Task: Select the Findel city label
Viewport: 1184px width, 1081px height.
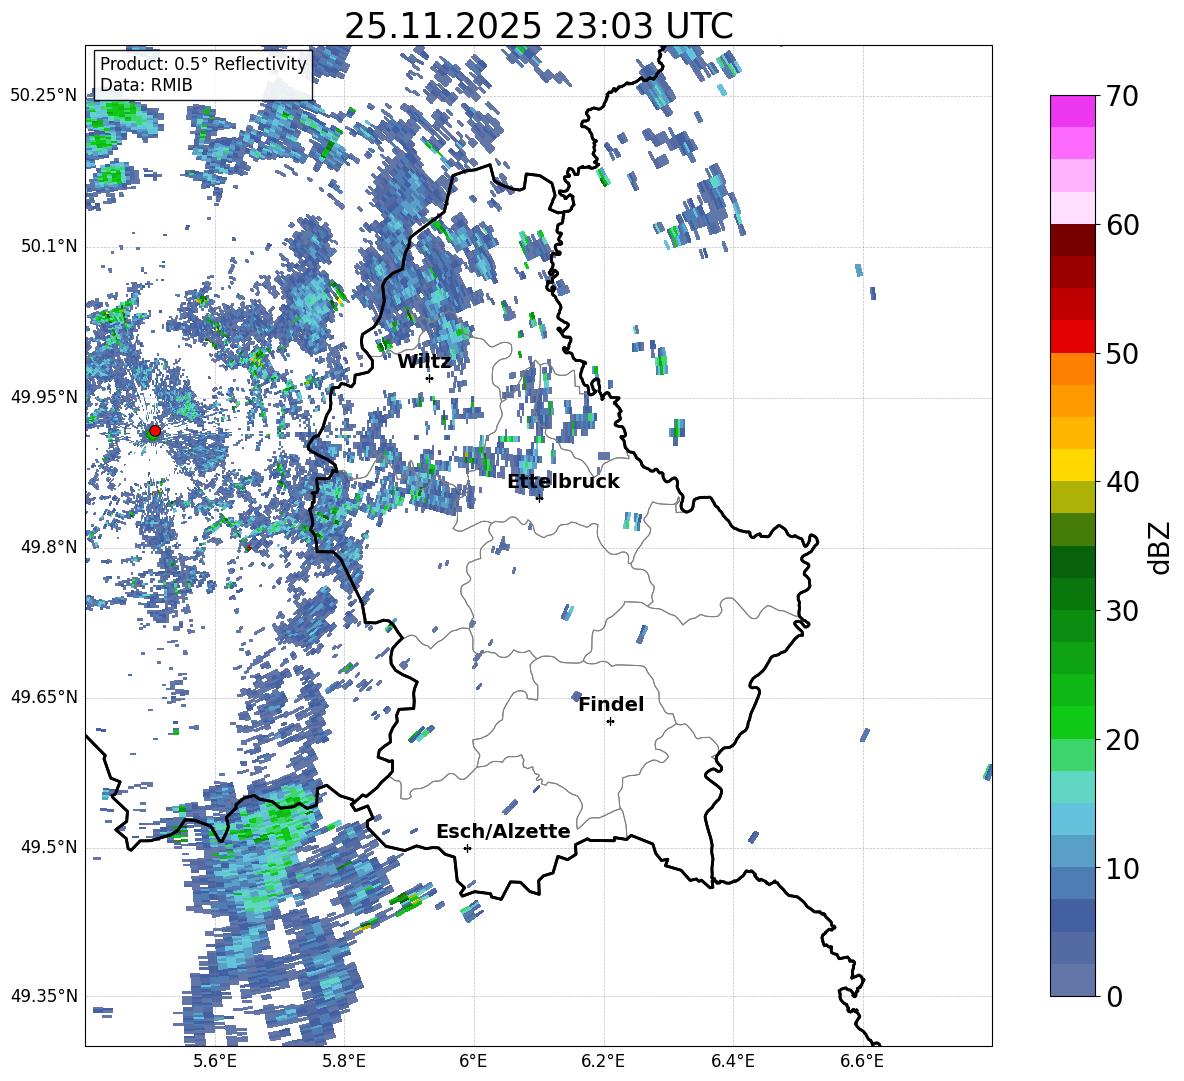Action: point(611,704)
